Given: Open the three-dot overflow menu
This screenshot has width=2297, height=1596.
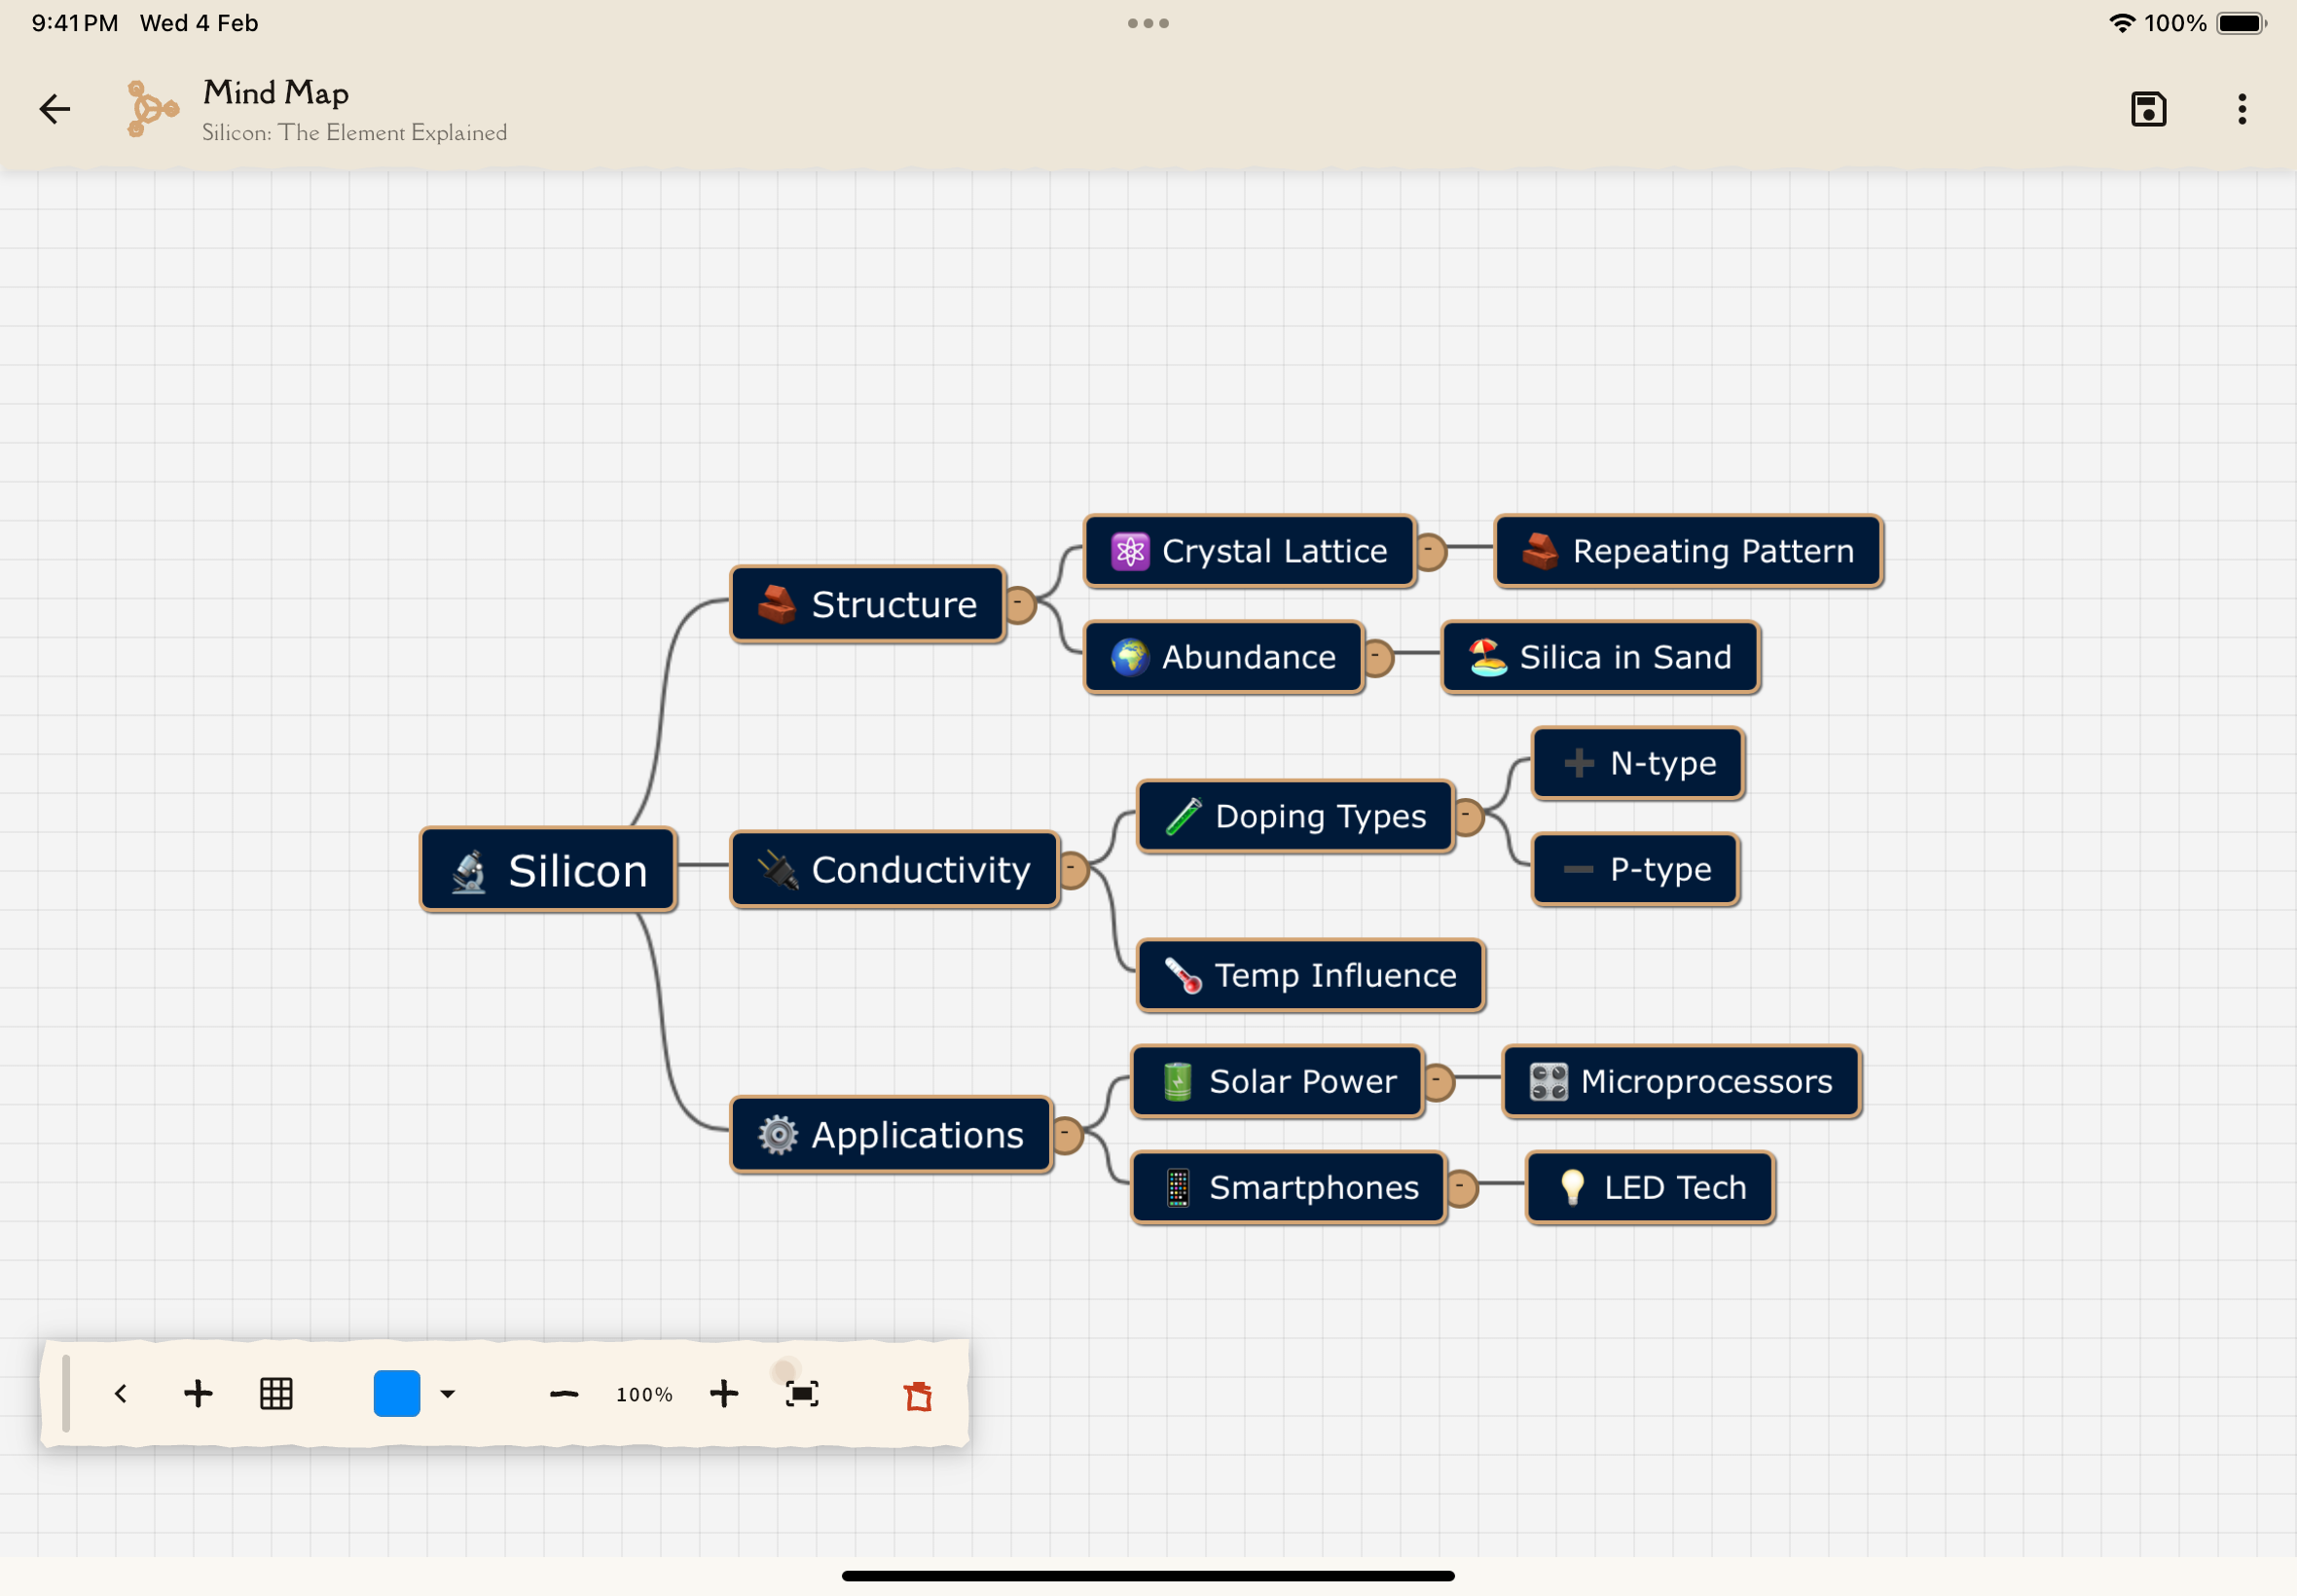Looking at the screenshot, I should 2241,108.
